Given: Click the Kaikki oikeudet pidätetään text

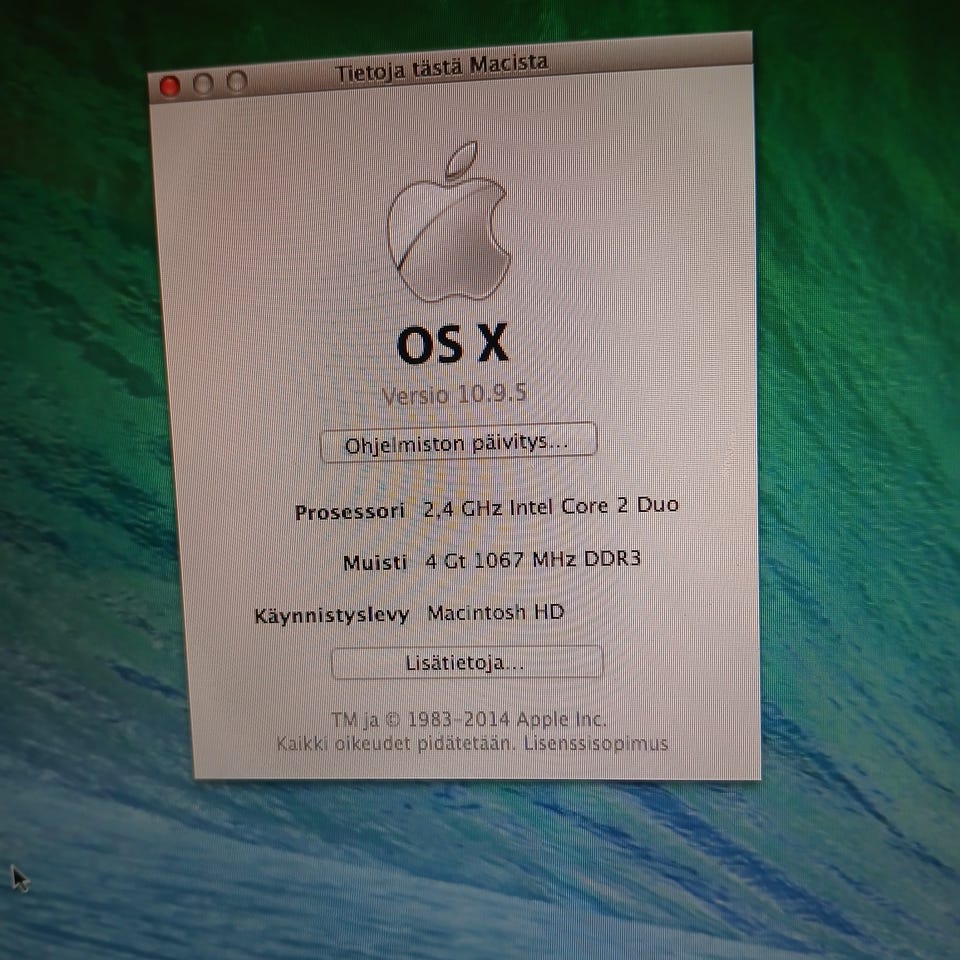Looking at the screenshot, I should click(x=396, y=743).
